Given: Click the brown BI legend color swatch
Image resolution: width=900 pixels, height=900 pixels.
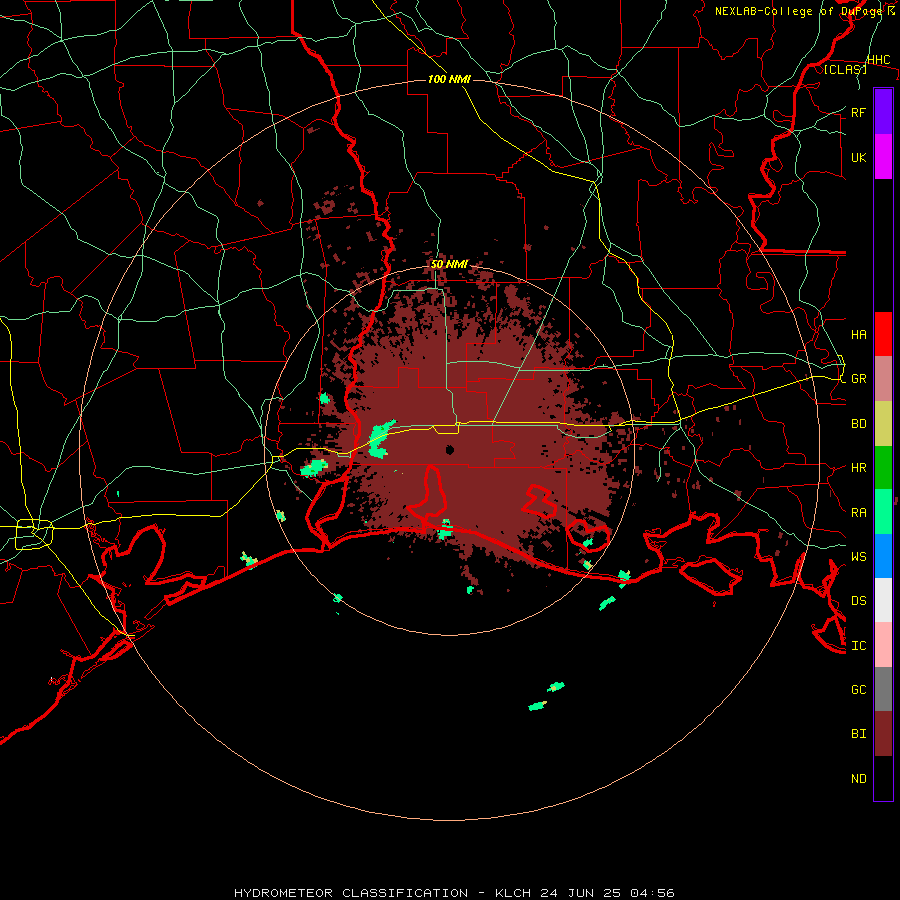Looking at the screenshot, I should (x=883, y=734).
